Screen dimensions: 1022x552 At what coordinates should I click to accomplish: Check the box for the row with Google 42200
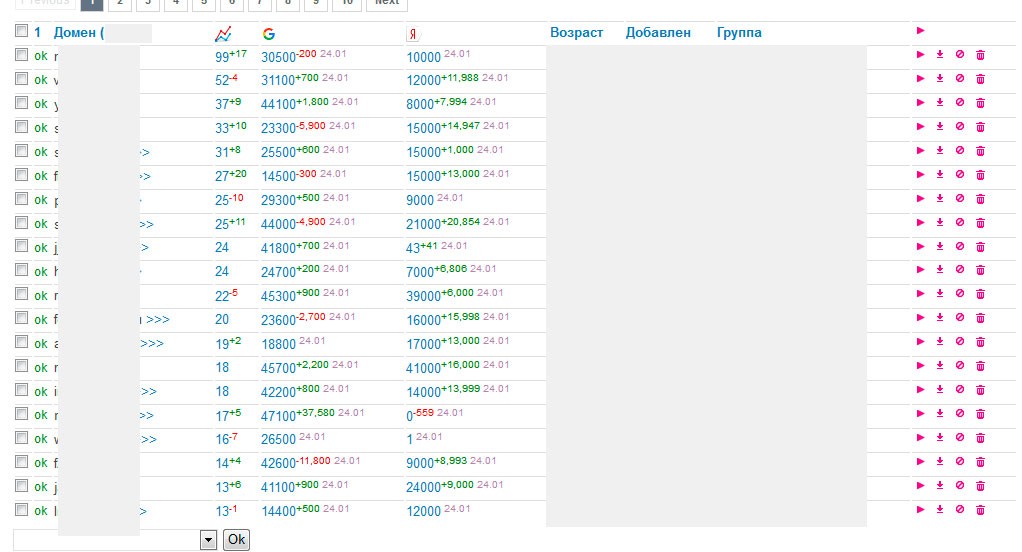click(x=22, y=390)
